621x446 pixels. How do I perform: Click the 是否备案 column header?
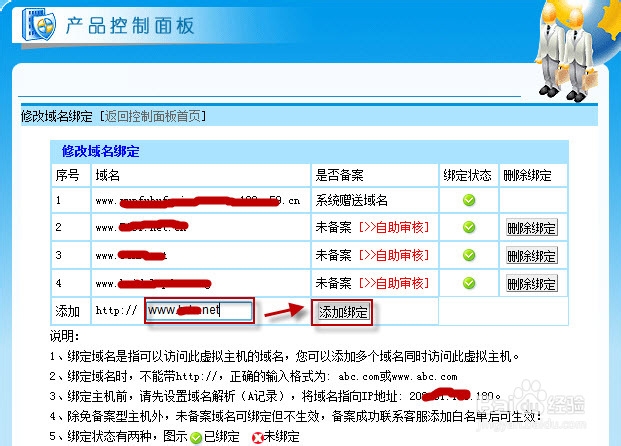pos(339,175)
